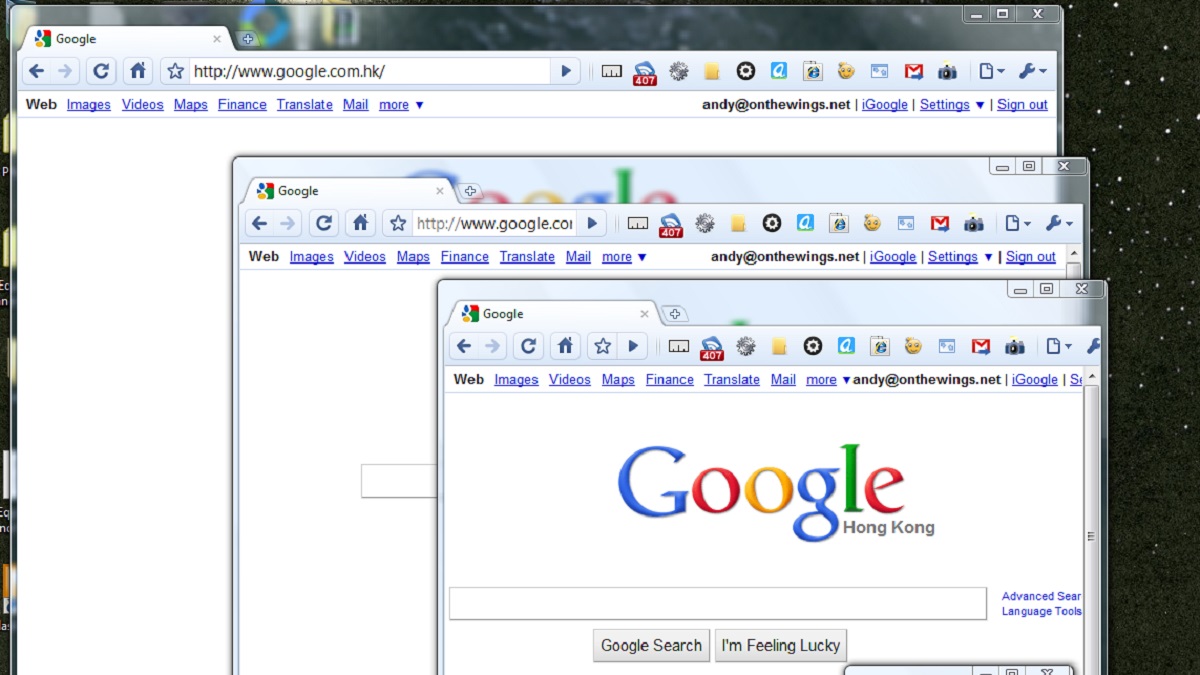Open wrench menu in middle window
This screenshot has width=1200, height=675.
click(1058, 223)
